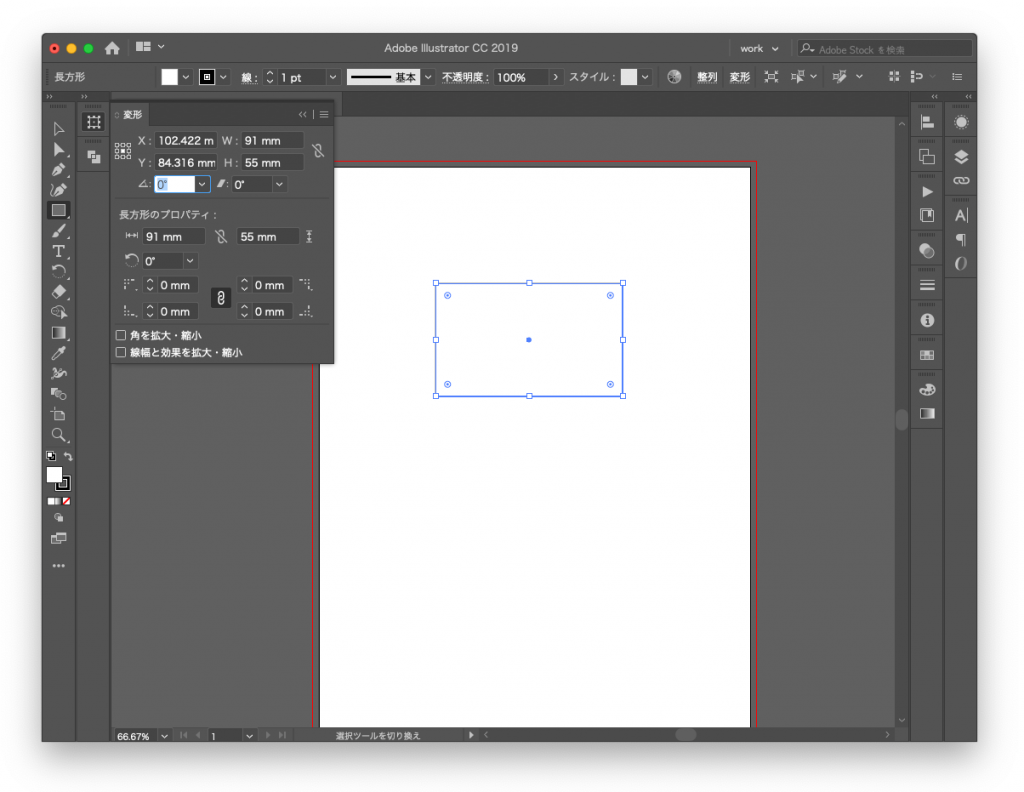Open Edit Toolbar three-dots button
Image resolution: width=1024 pixels, height=792 pixels.
59,566
